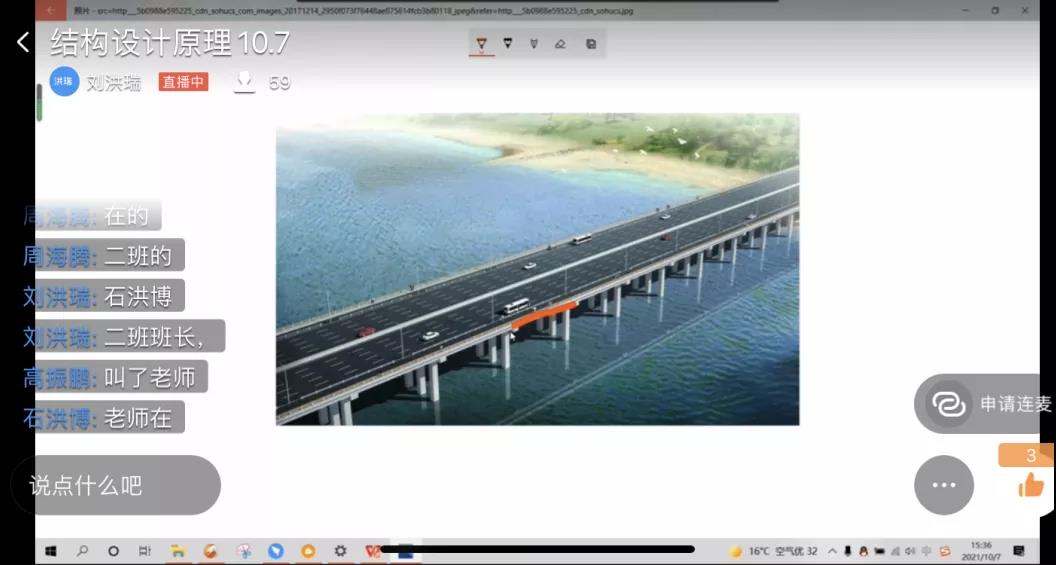1056x565 pixels.
Task: Select the eraser tool
Action: click(x=560, y=44)
